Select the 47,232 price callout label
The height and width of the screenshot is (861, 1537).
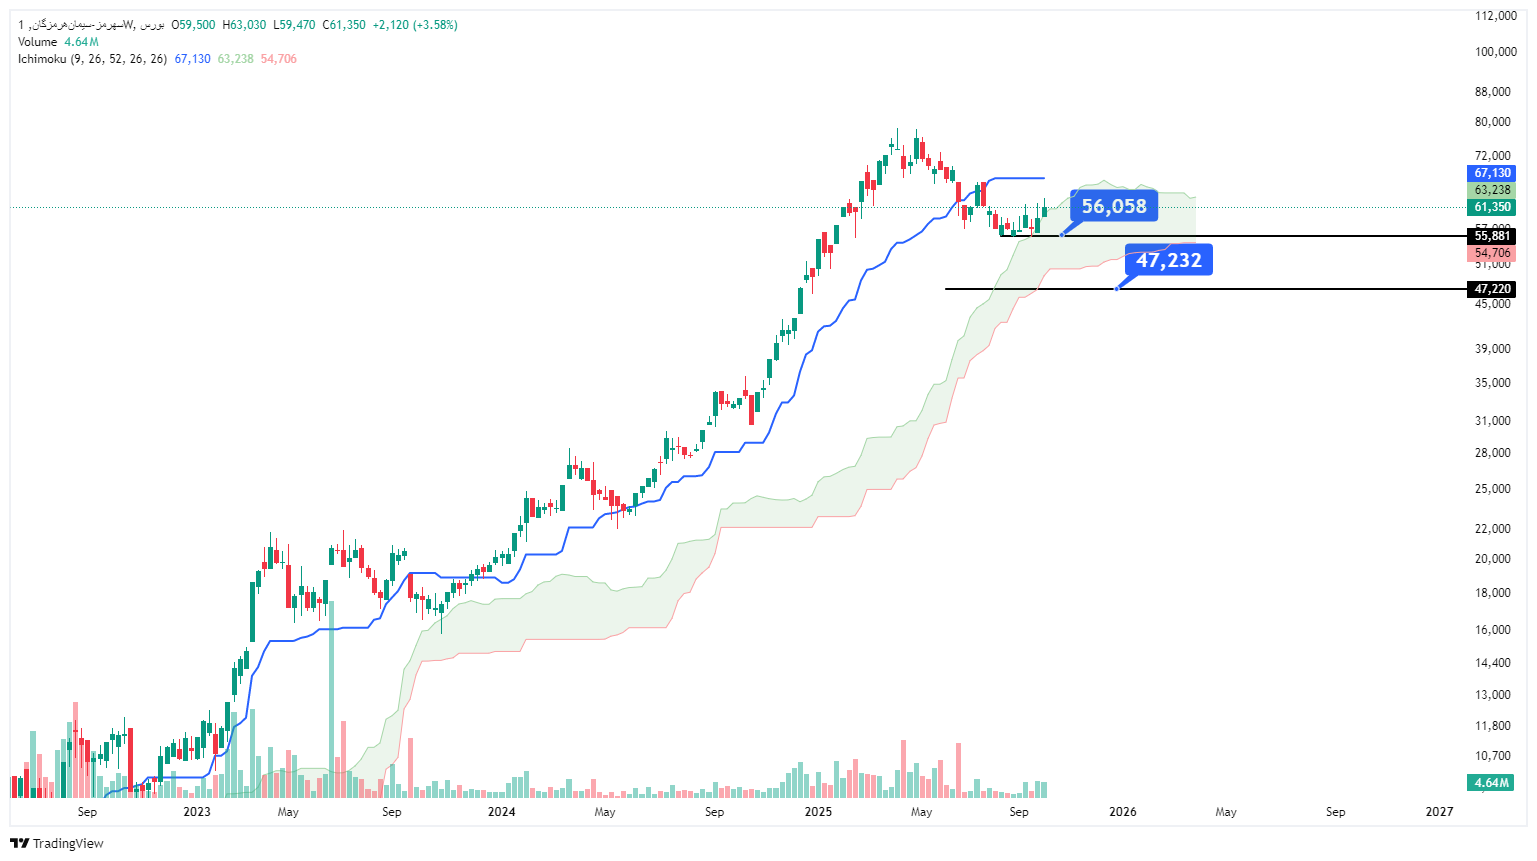(1168, 260)
